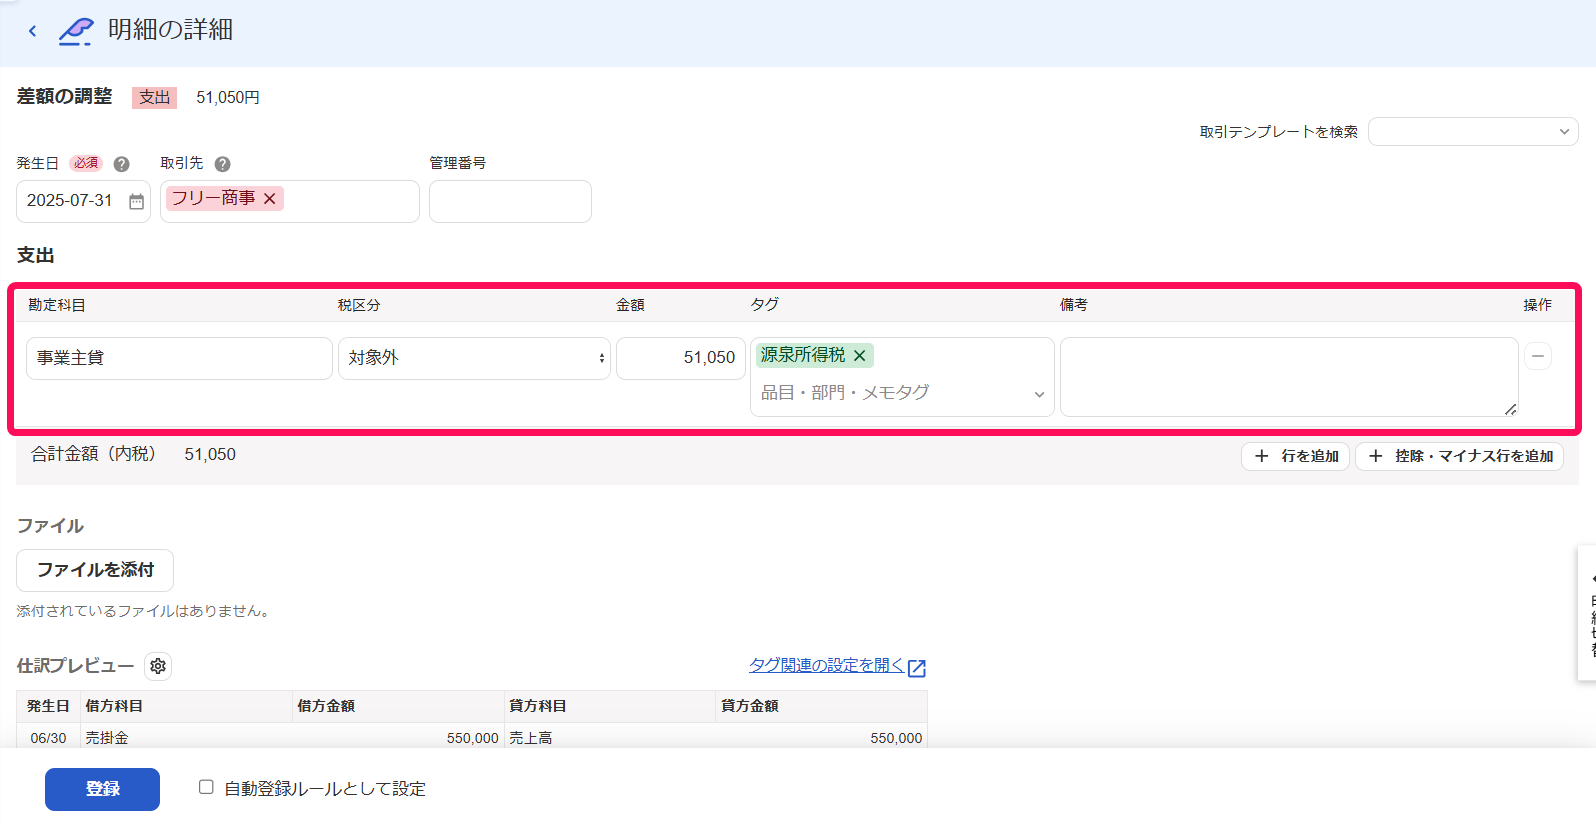
Task: Click the 取引テンプレートを検索 label
Action: [x=1279, y=132]
